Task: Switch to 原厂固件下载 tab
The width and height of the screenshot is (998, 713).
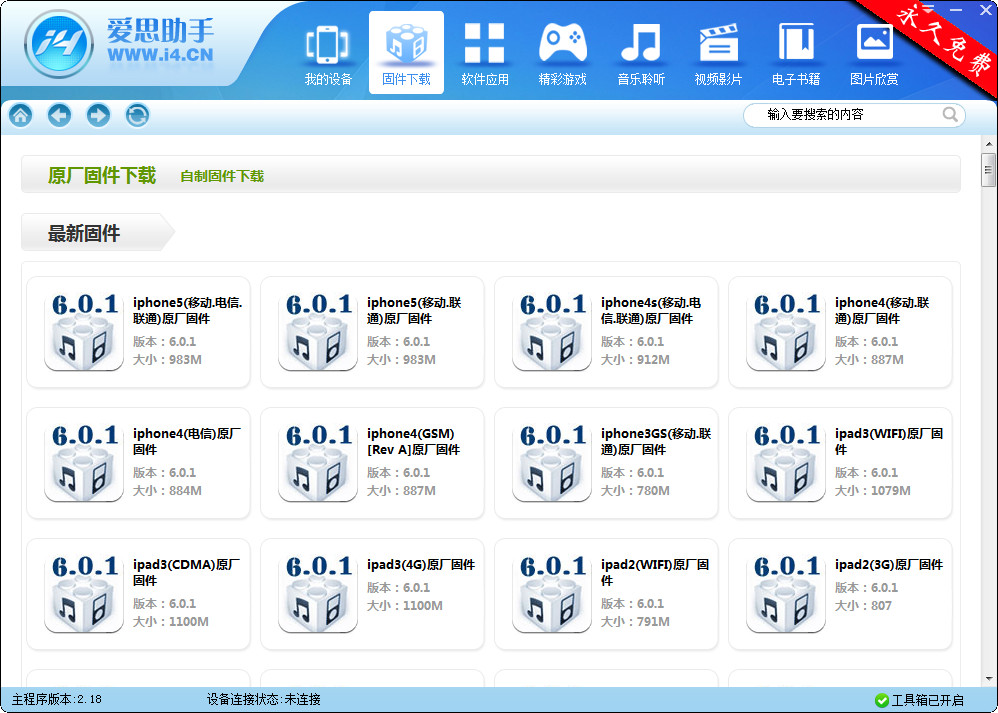Action: (x=102, y=175)
